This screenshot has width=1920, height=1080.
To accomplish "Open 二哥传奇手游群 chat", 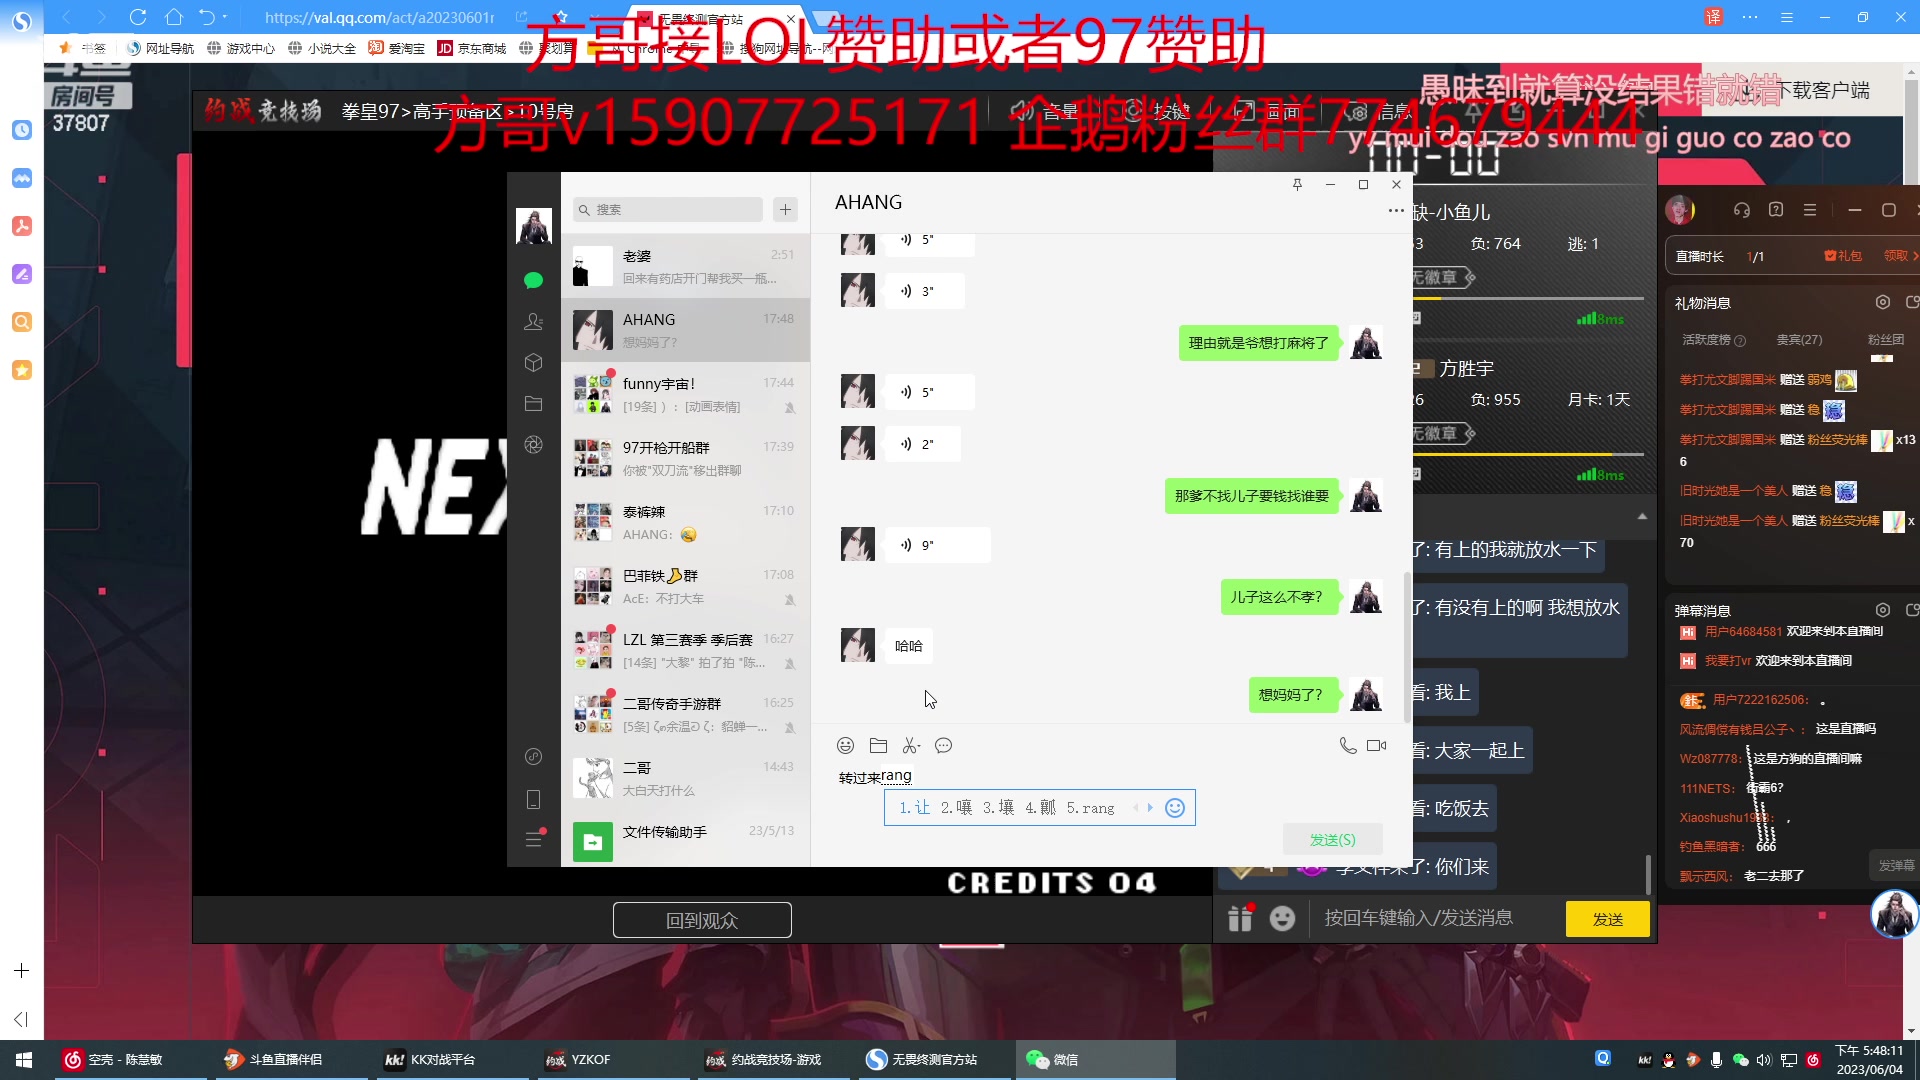I will click(685, 714).
